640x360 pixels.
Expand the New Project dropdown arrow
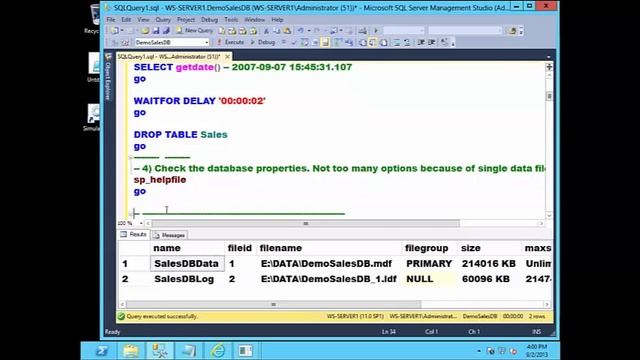click(122, 31)
